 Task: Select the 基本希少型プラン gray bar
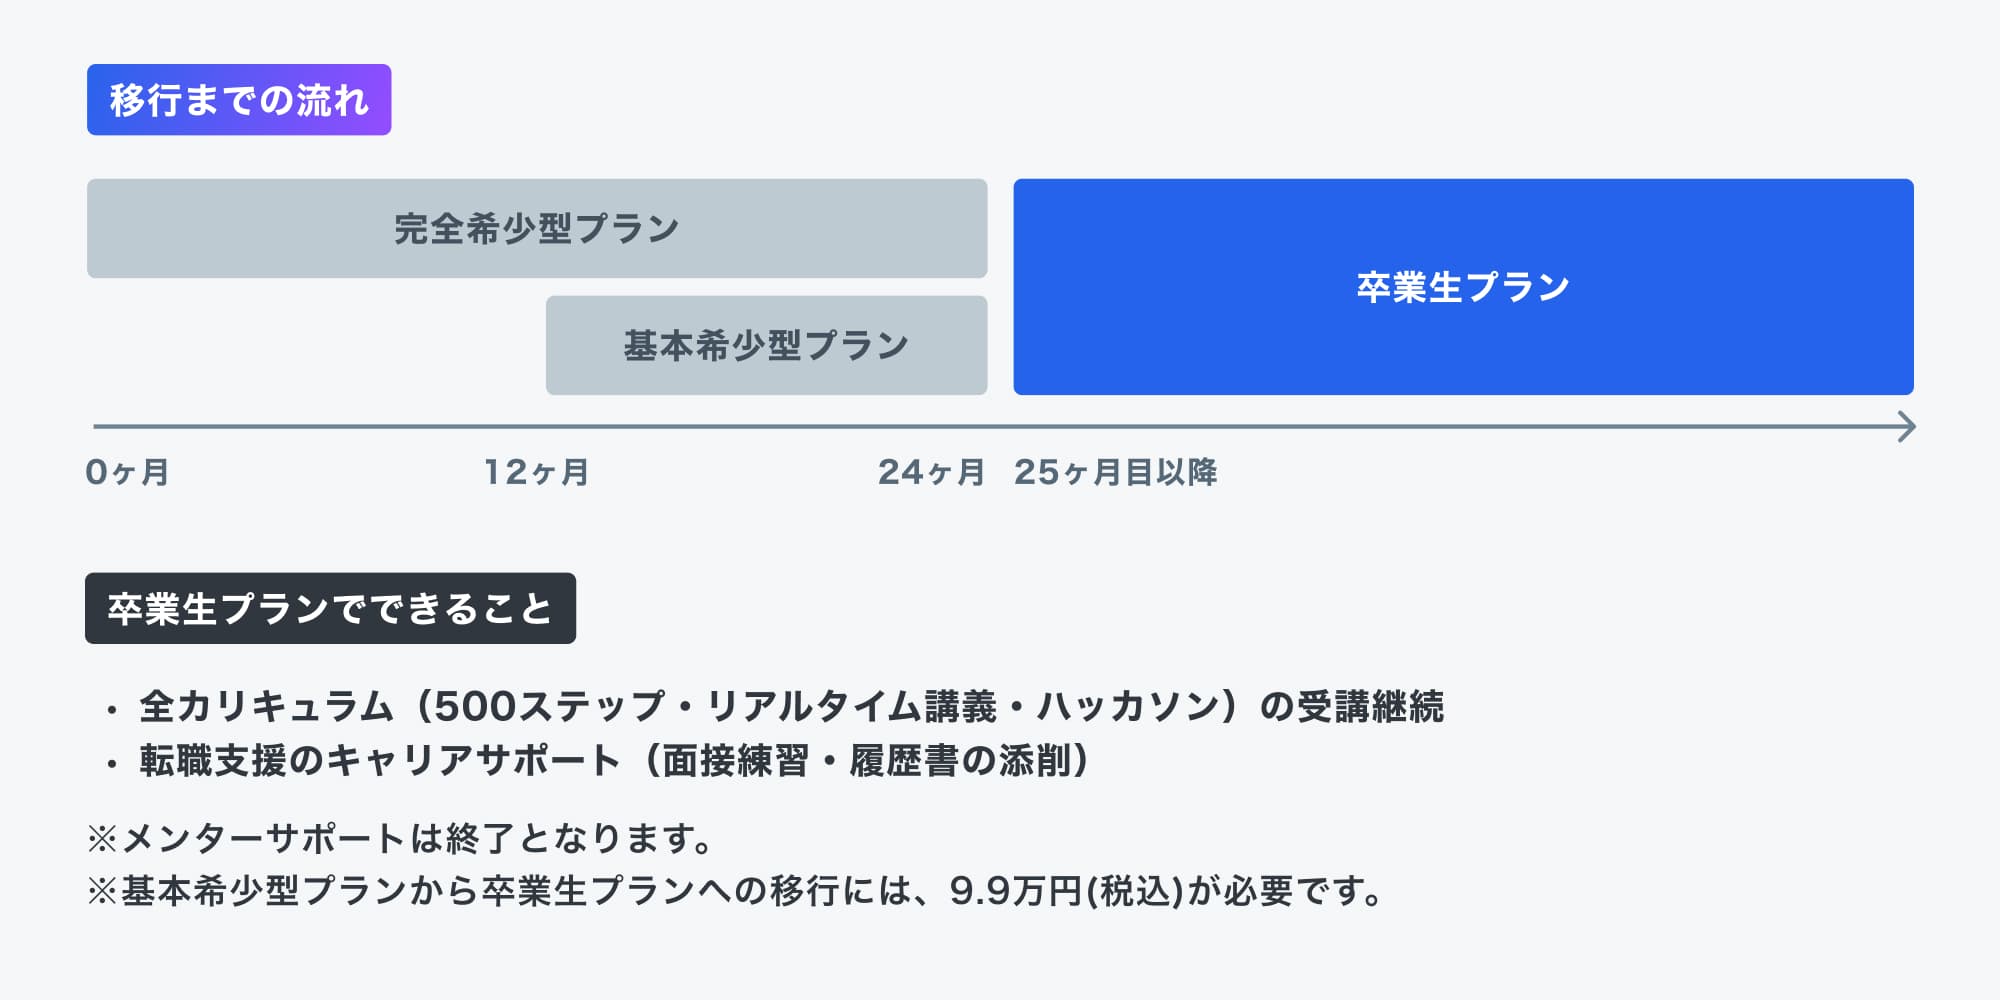[766, 346]
